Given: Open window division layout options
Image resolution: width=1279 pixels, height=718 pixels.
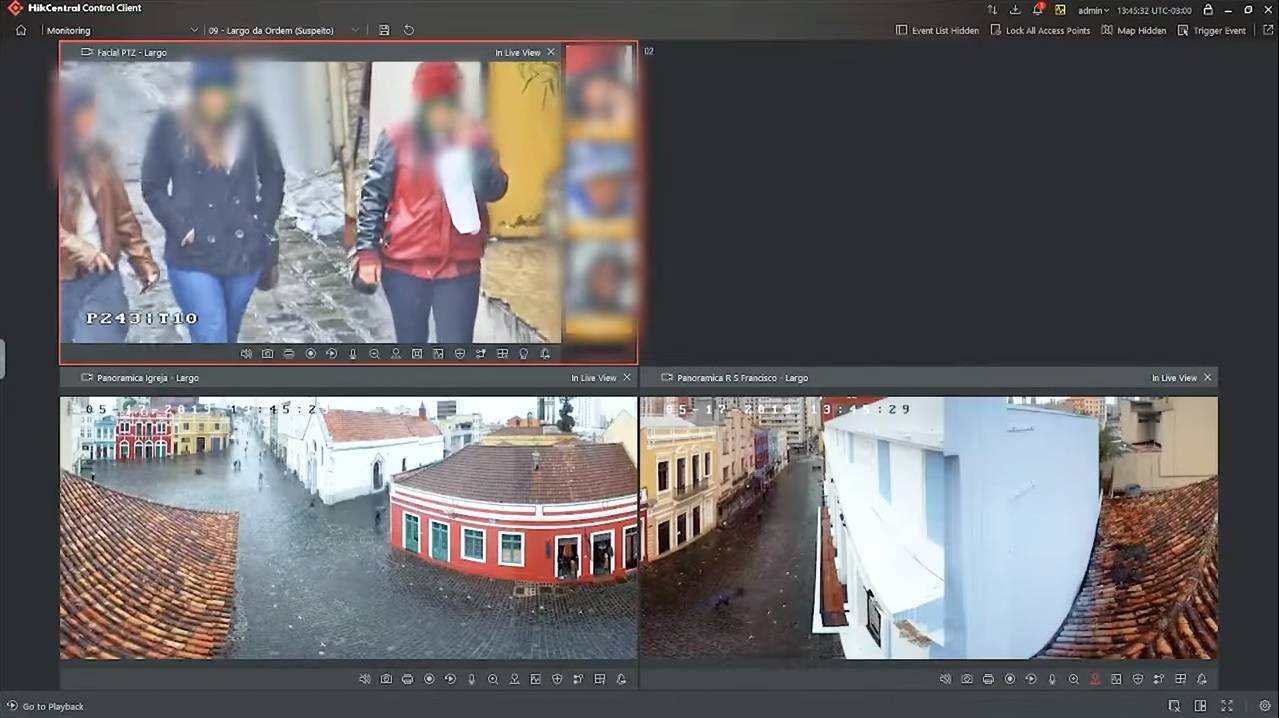Looking at the screenshot, I should 1201,706.
